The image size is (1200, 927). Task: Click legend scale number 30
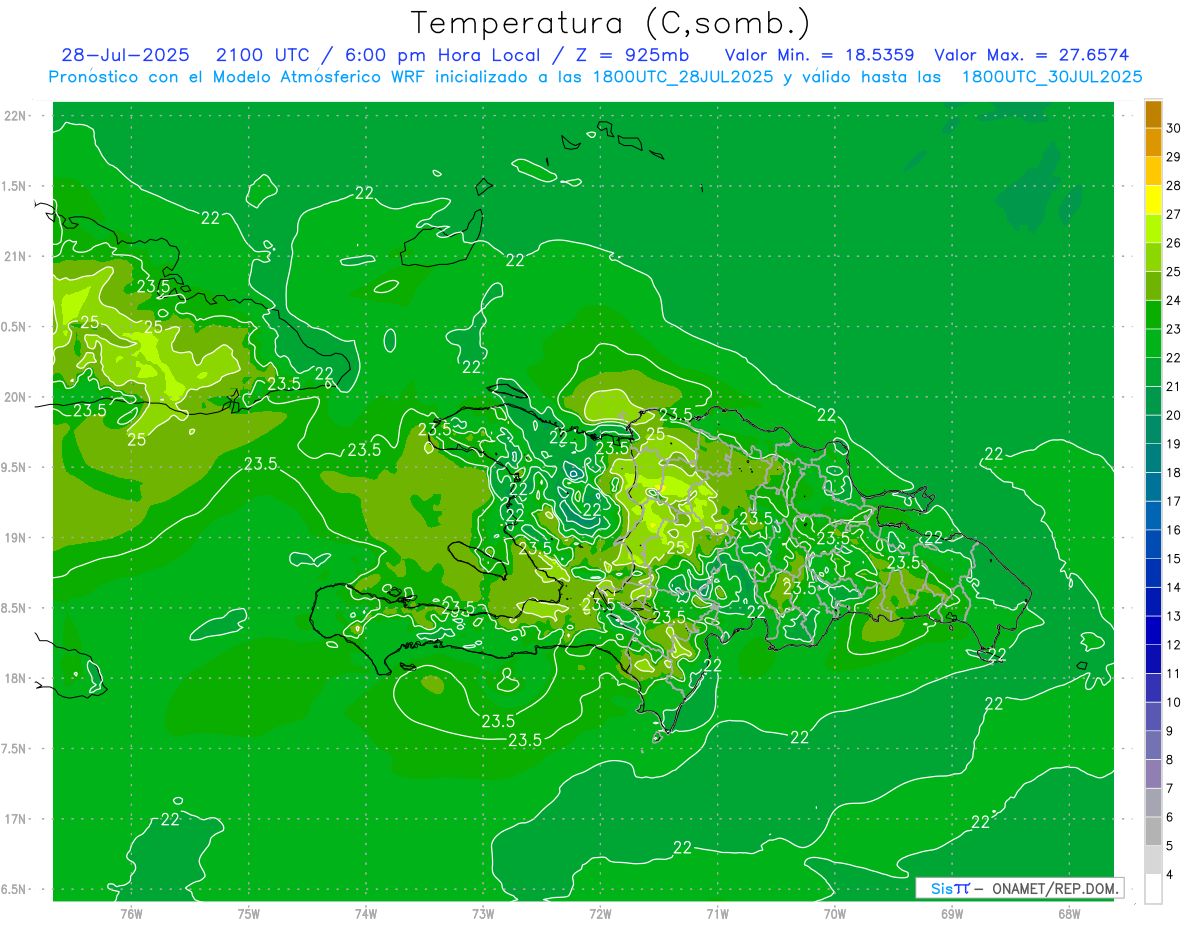tap(1174, 128)
